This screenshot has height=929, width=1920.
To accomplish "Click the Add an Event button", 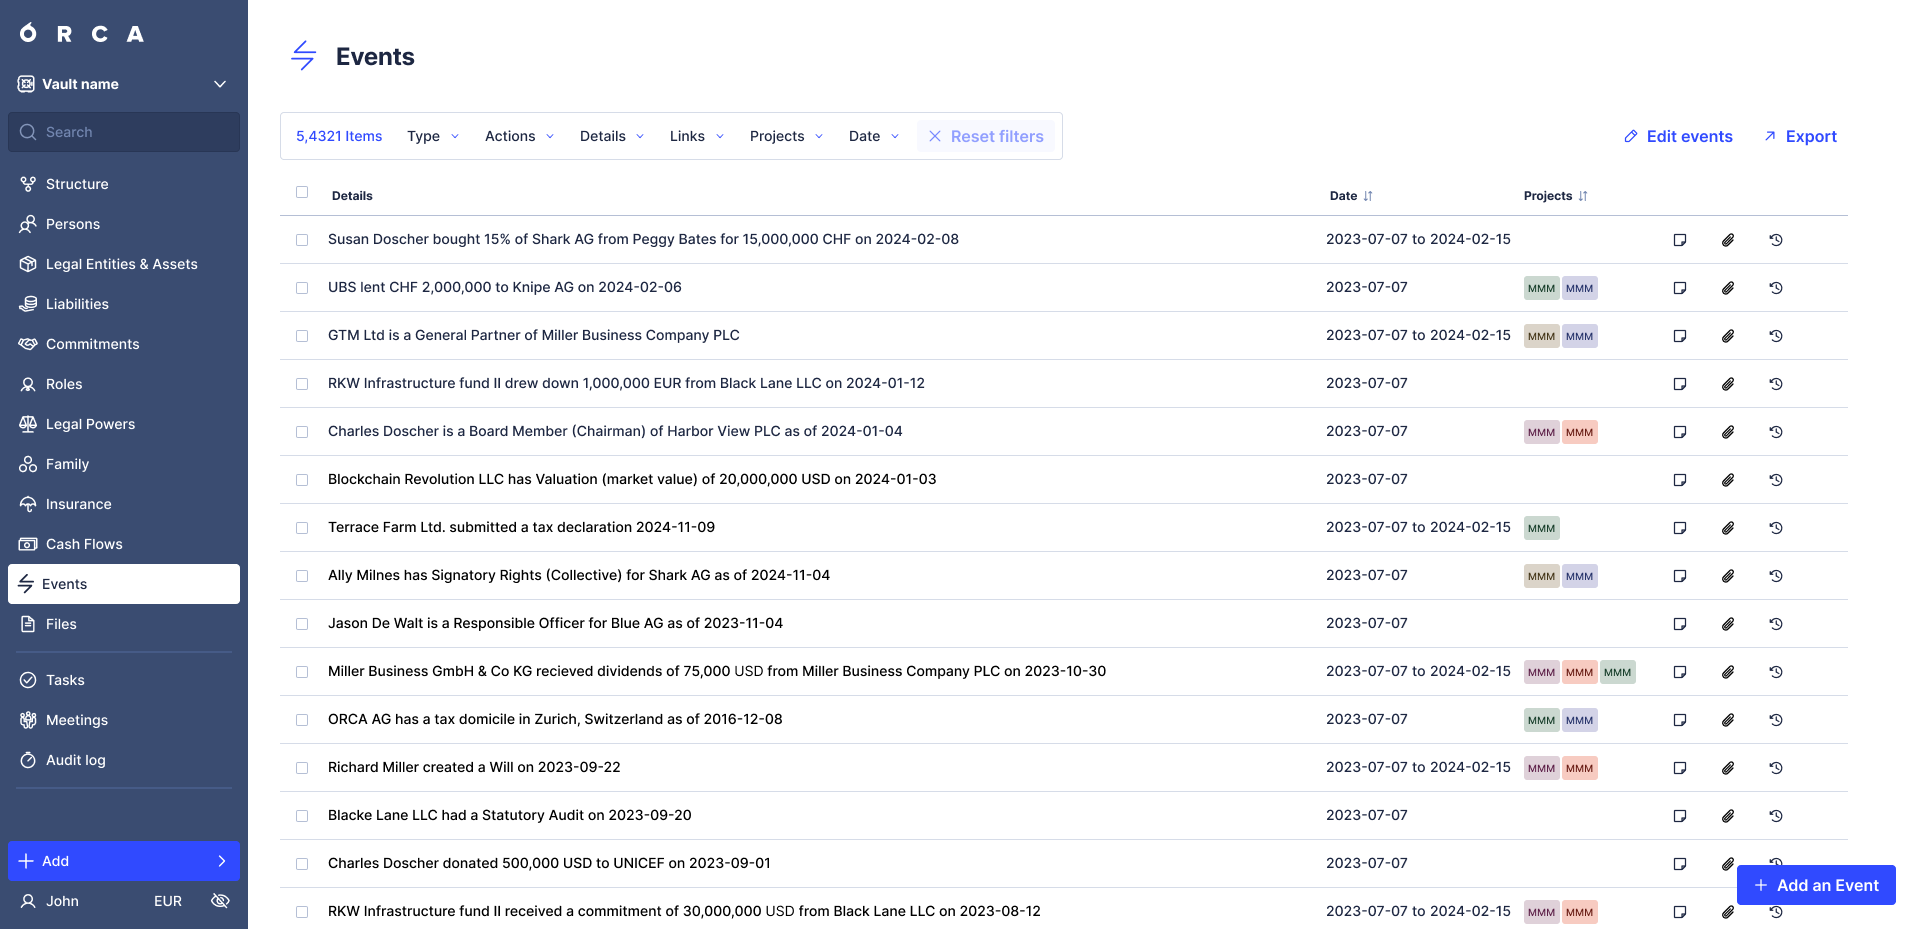I will pyautogui.click(x=1816, y=885).
